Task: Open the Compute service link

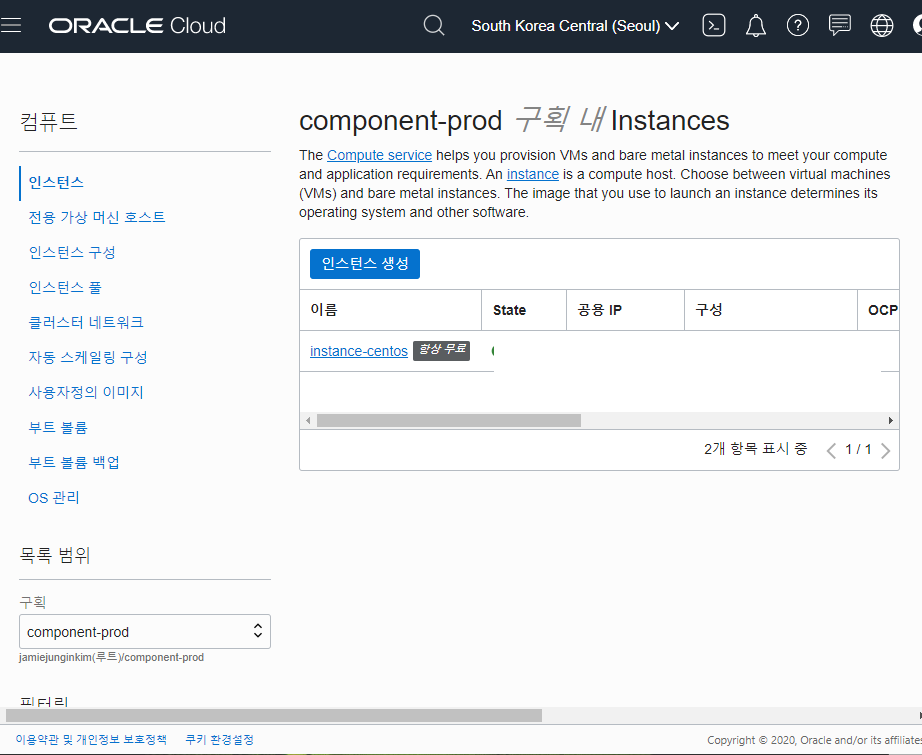Action: pyautogui.click(x=379, y=155)
